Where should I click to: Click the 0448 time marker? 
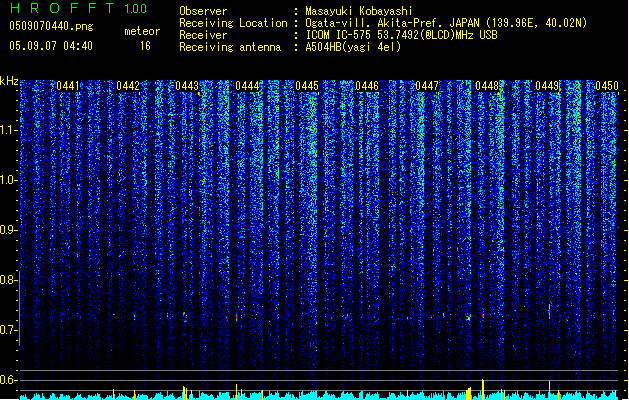pyautogui.click(x=487, y=86)
